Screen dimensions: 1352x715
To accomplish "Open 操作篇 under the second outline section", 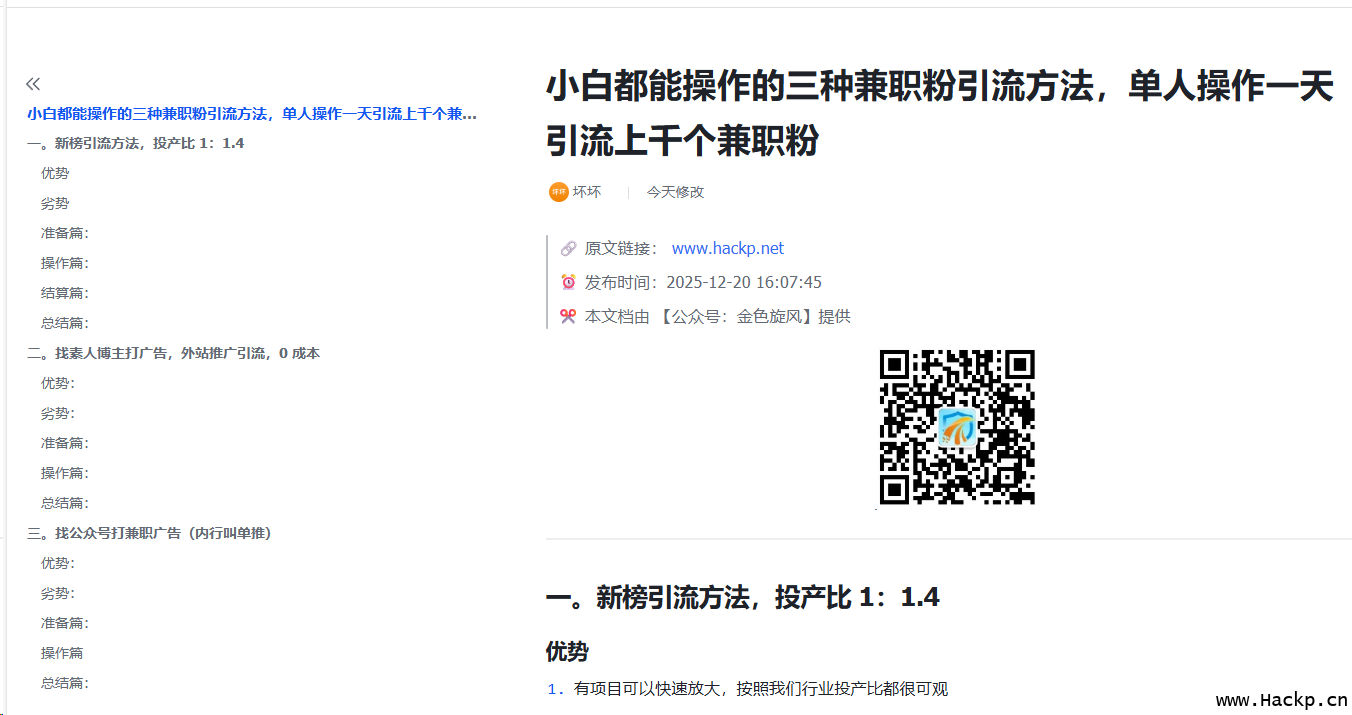I will pyautogui.click(x=64, y=473).
